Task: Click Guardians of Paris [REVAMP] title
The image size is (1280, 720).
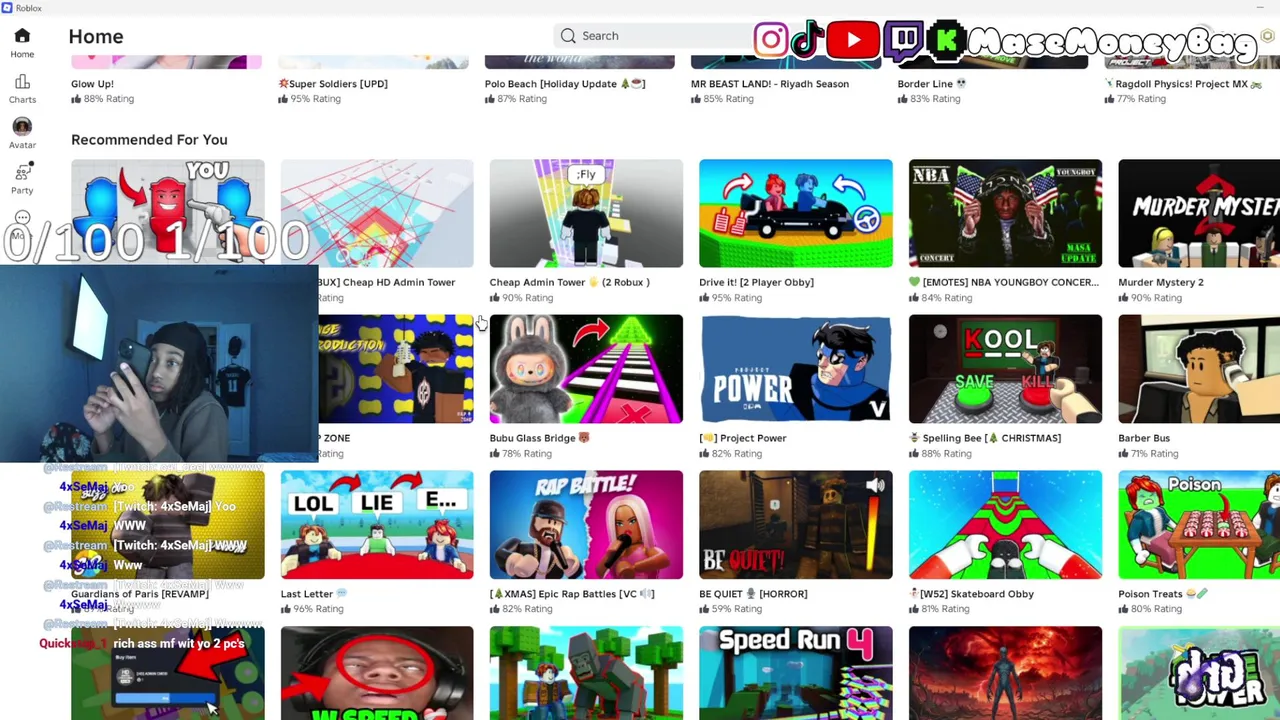Action: [140, 594]
